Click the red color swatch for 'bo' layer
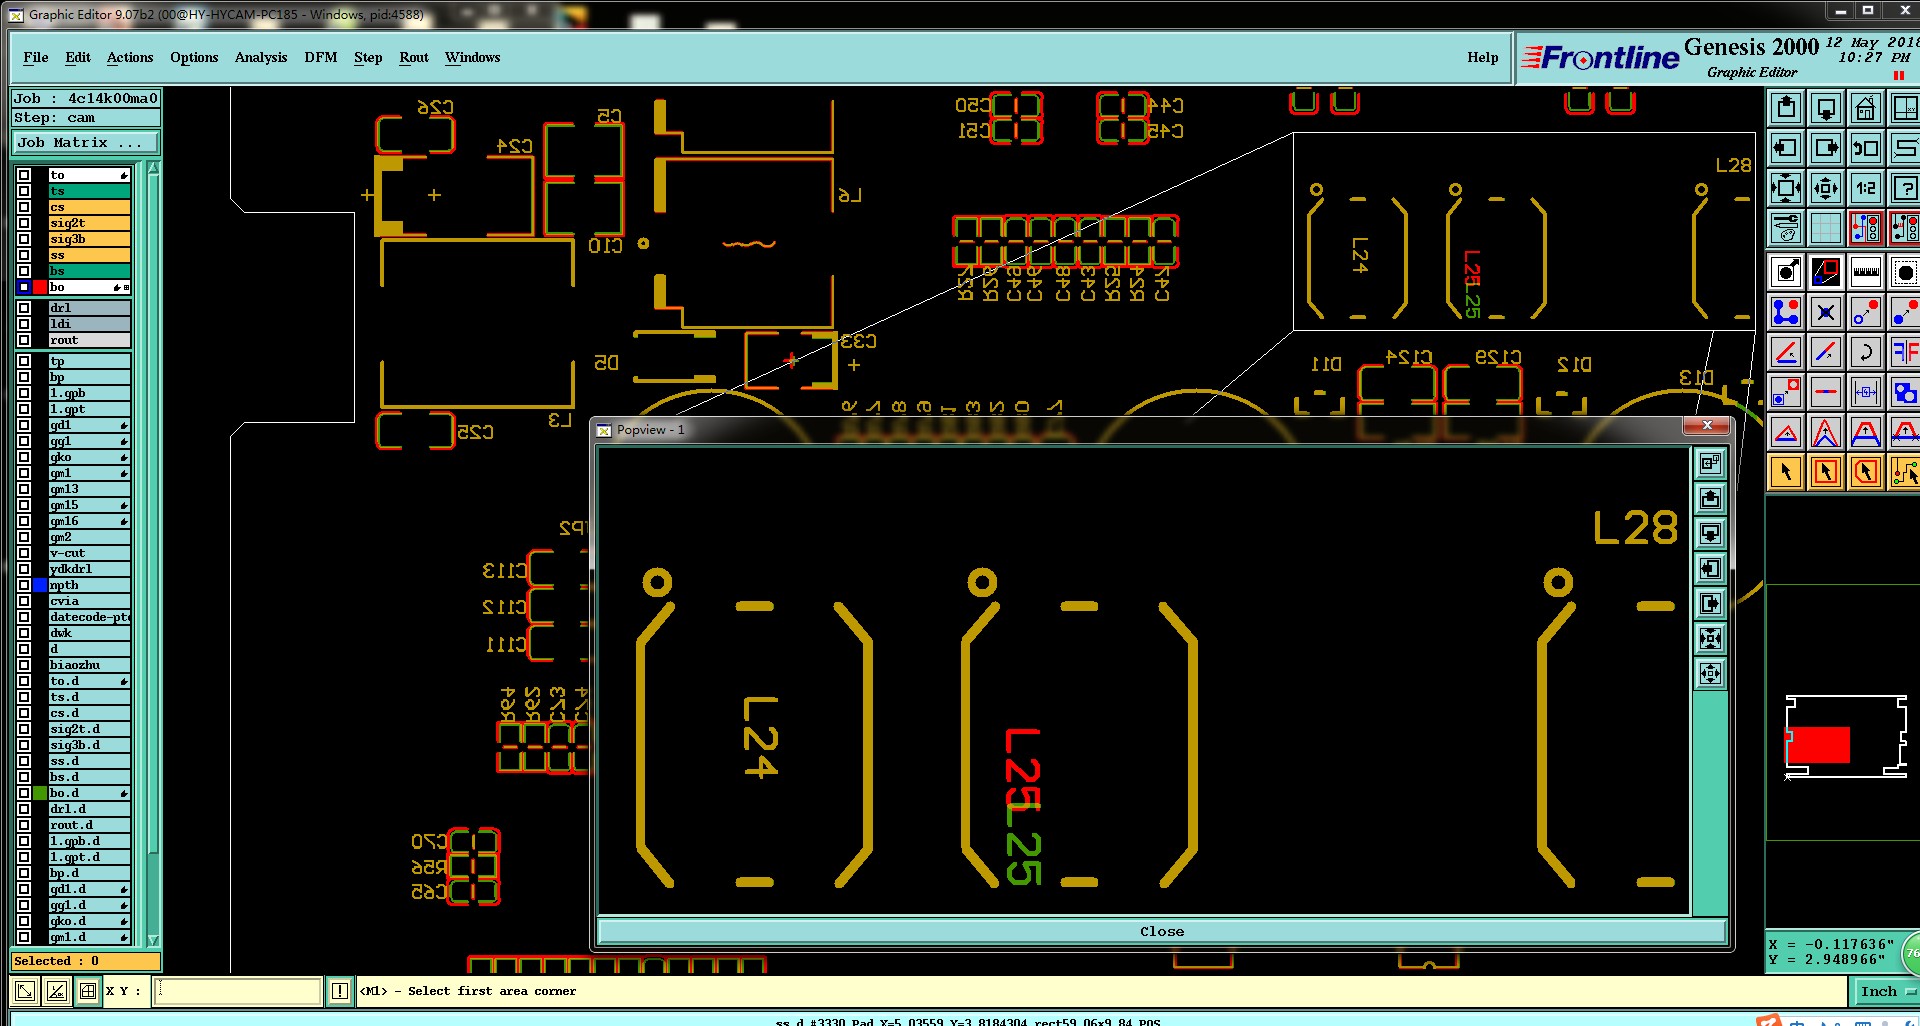The image size is (1920, 1026). point(40,287)
